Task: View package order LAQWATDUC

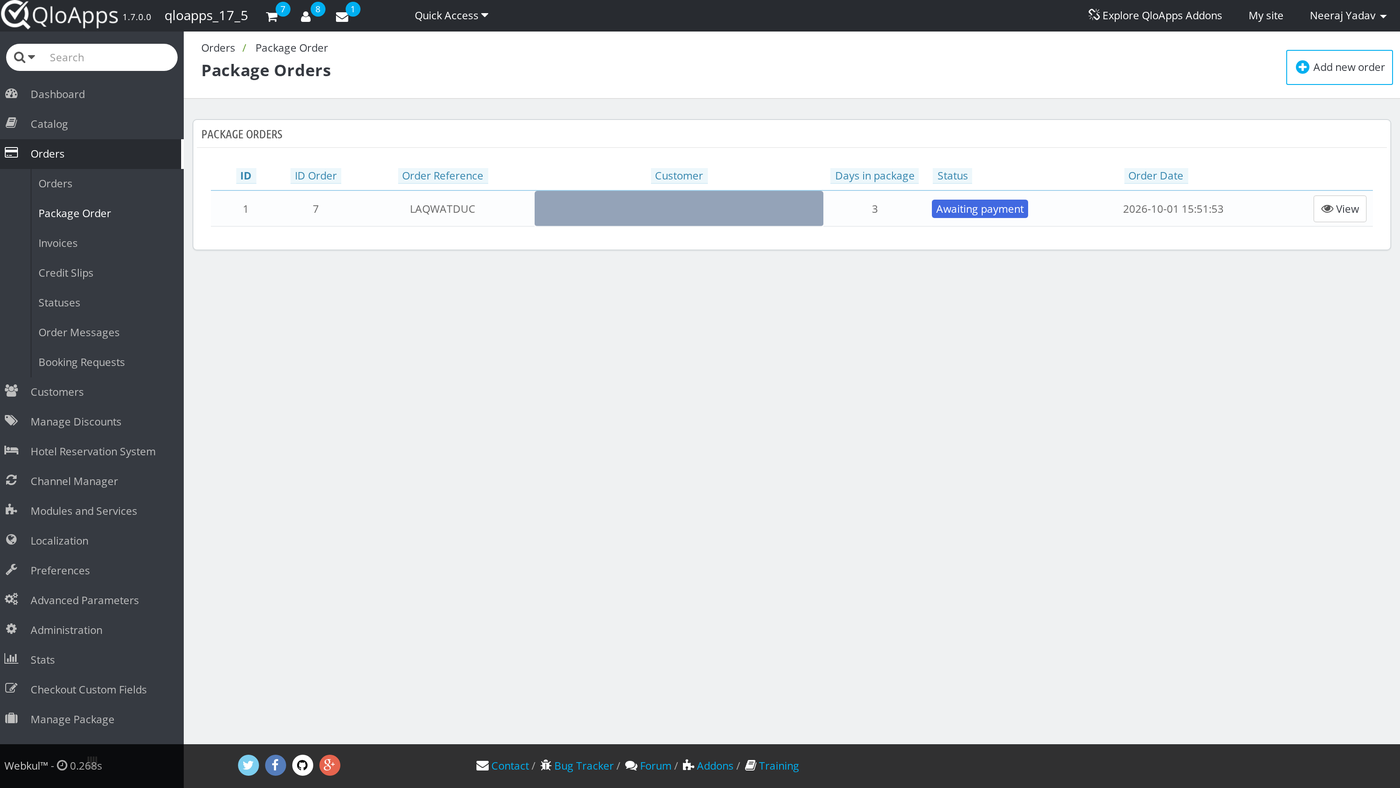Action: pos(1340,209)
